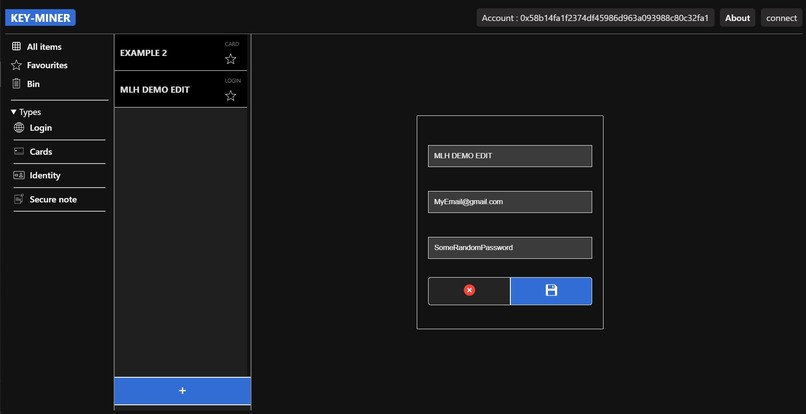Click the Login globe icon
Image resolution: width=806 pixels, height=414 pixels.
tap(19, 128)
